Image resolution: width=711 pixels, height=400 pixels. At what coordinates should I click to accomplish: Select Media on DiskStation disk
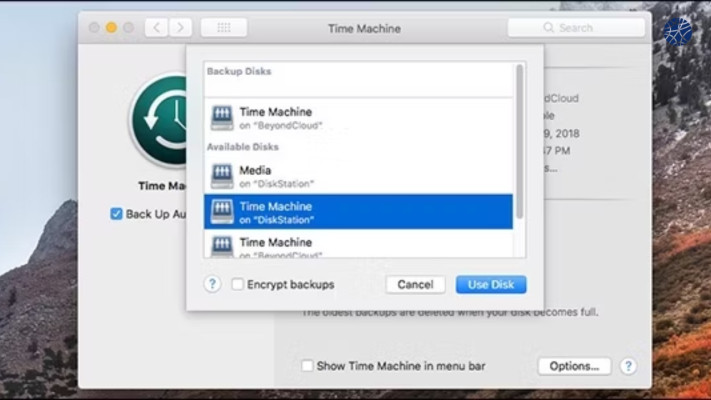(x=358, y=176)
